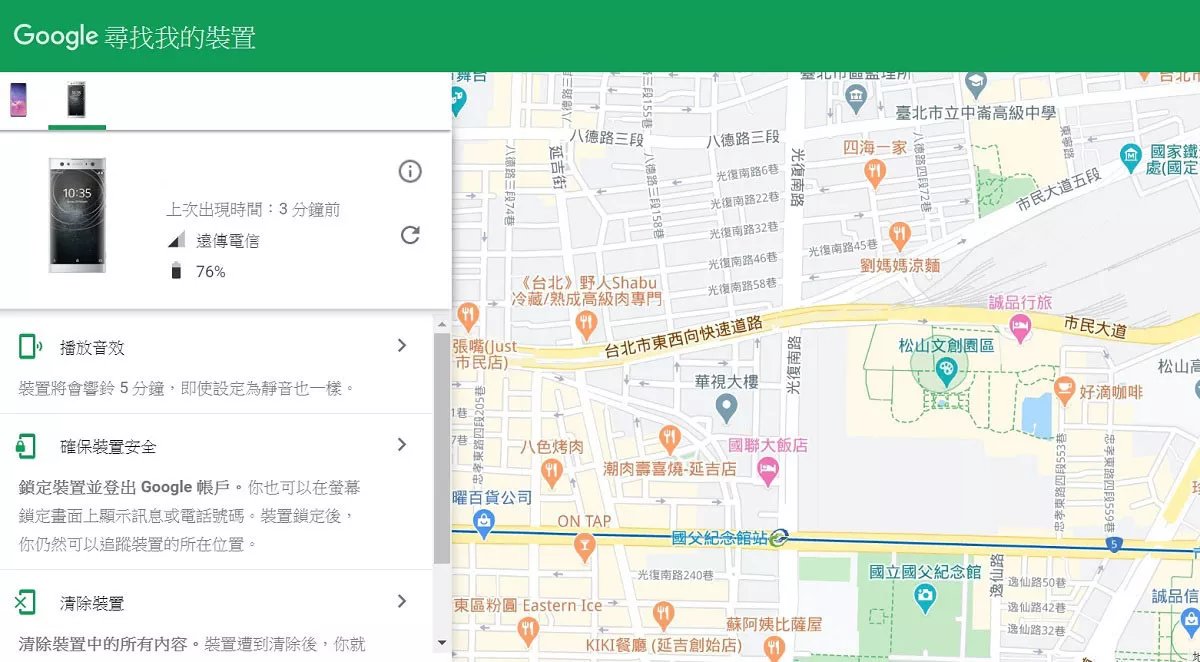Screen dimensions: 1200x662
Task: Open the device info panel
Action: coord(409,171)
